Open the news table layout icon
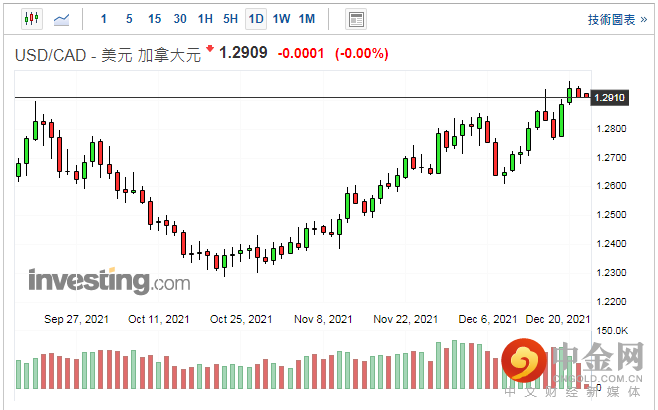The width and height of the screenshot is (658, 410). 356,19
